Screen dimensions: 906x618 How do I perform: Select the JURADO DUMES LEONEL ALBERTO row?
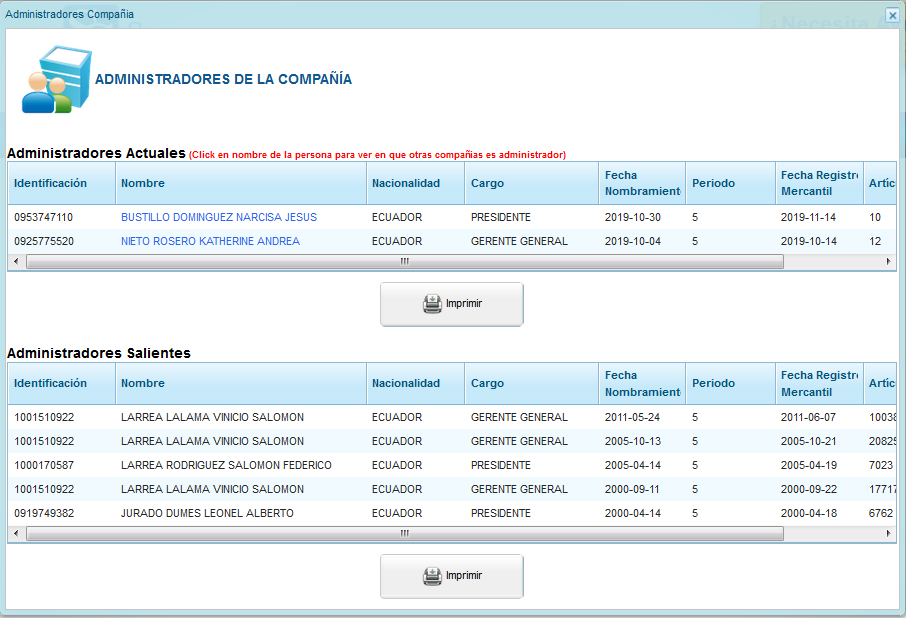point(207,513)
